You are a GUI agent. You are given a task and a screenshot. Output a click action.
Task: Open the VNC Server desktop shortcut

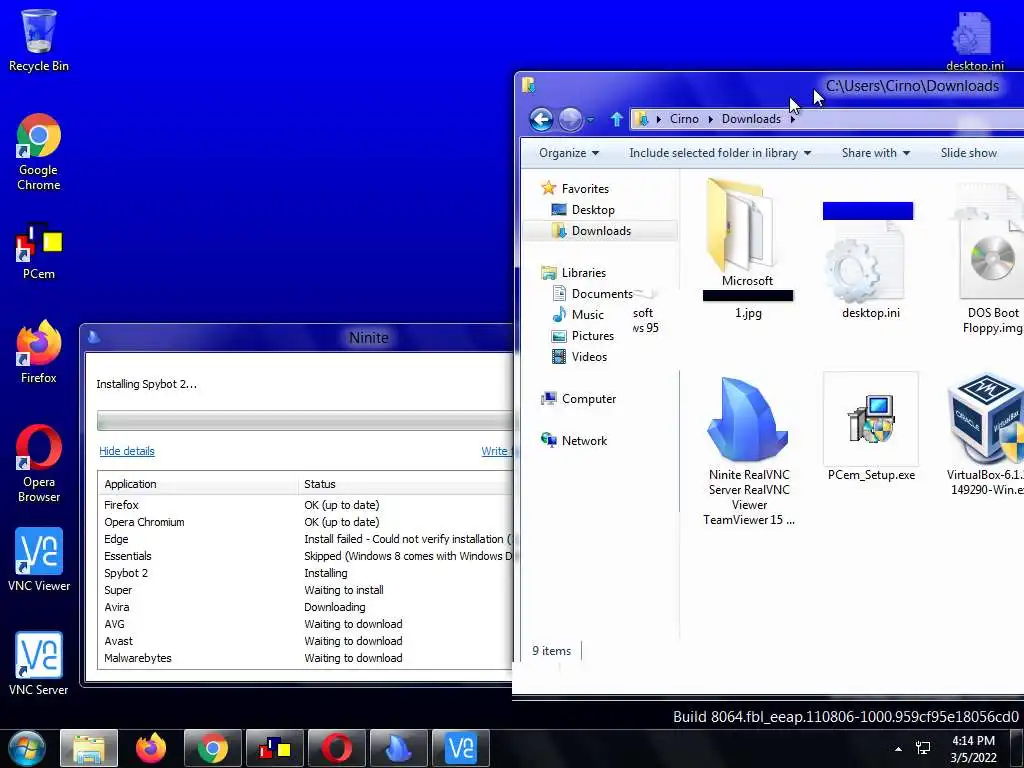click(x=39, y=664)
